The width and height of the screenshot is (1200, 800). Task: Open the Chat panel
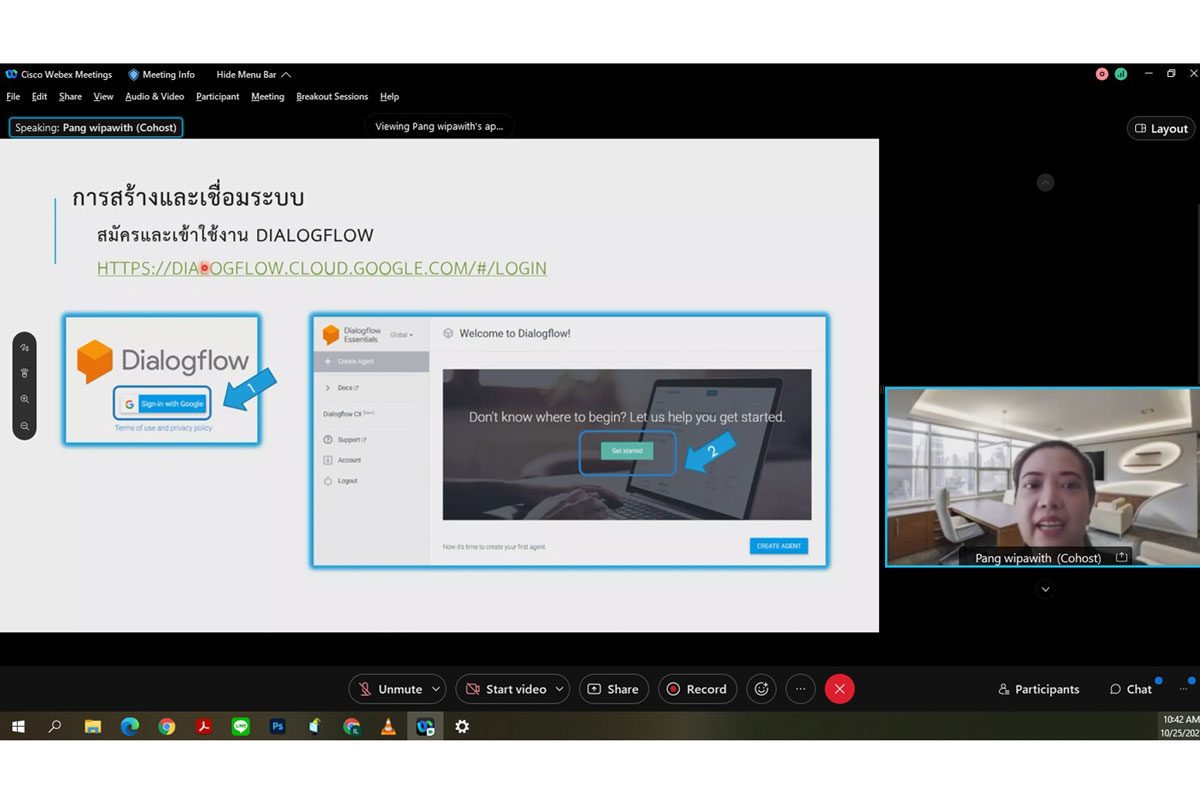(1130, 689)
